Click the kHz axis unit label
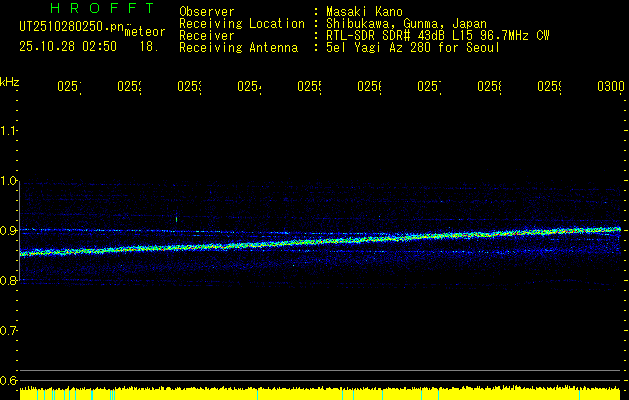The width and height of the screenshot is (629, 400). click(10, 81)
